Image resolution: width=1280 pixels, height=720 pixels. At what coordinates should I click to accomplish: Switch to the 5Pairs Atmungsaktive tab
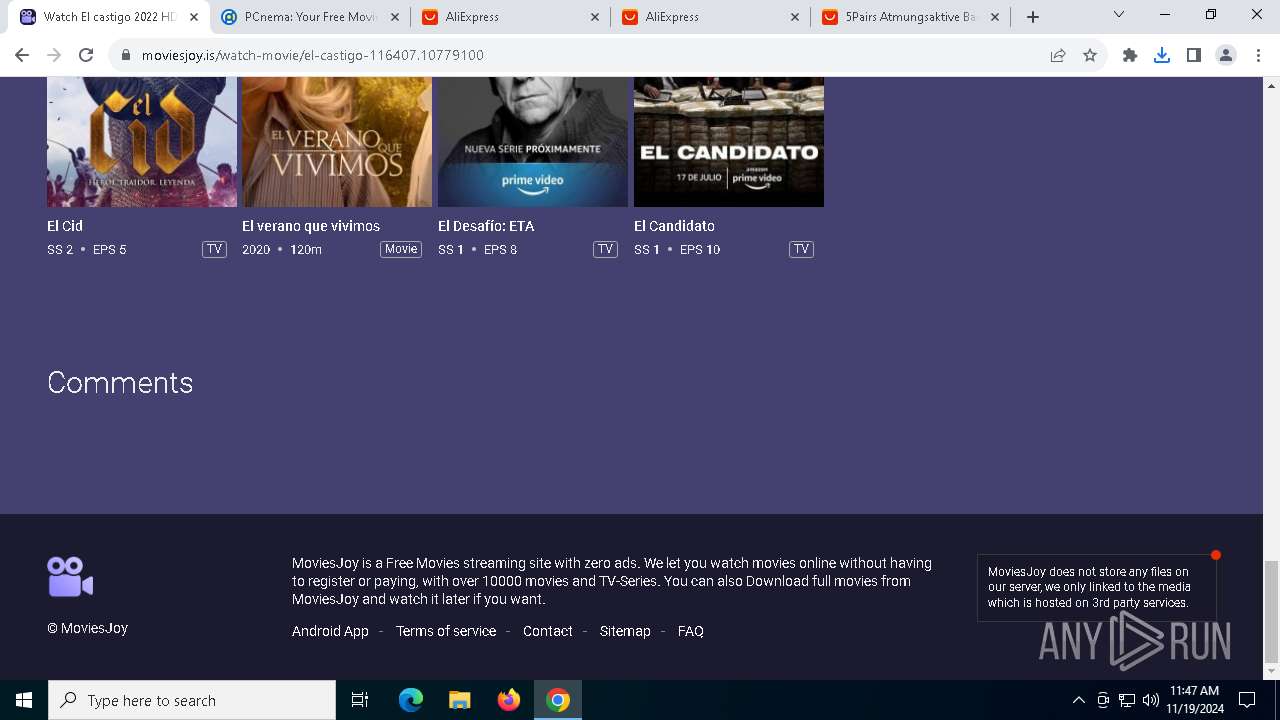910,17
